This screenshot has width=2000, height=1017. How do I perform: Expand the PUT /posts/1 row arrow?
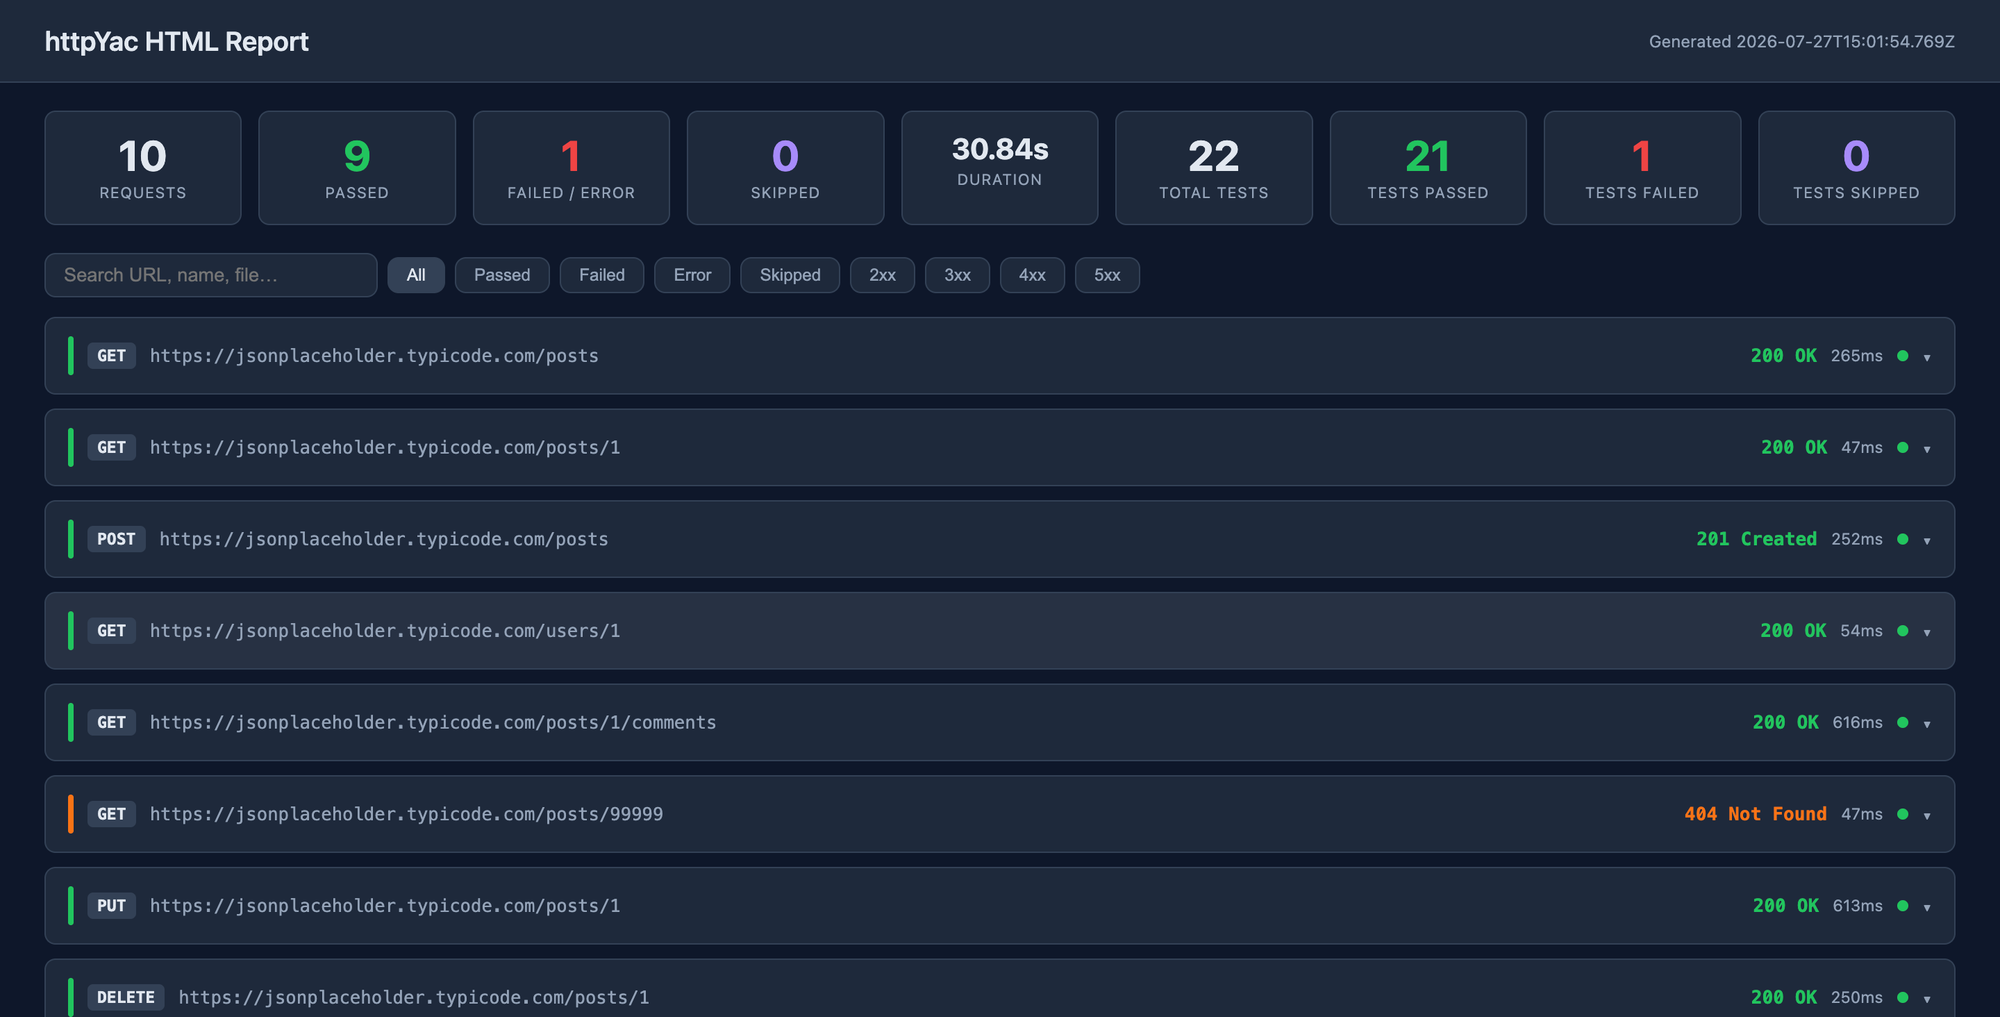click(1927, 907)
